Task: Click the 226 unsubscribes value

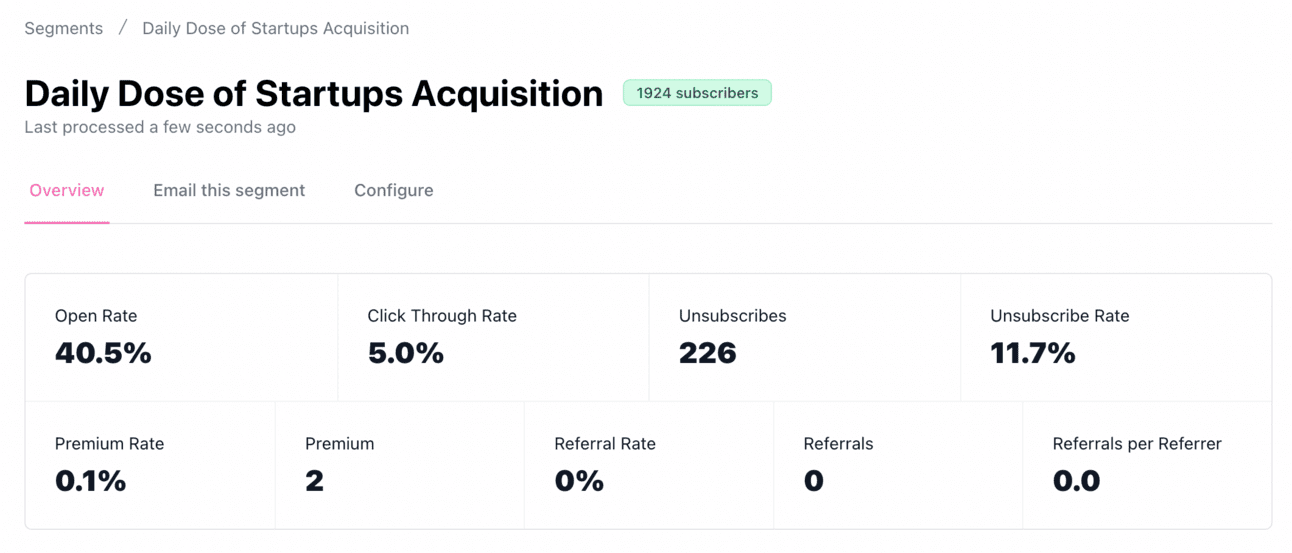Action: [x=707, y=353]
